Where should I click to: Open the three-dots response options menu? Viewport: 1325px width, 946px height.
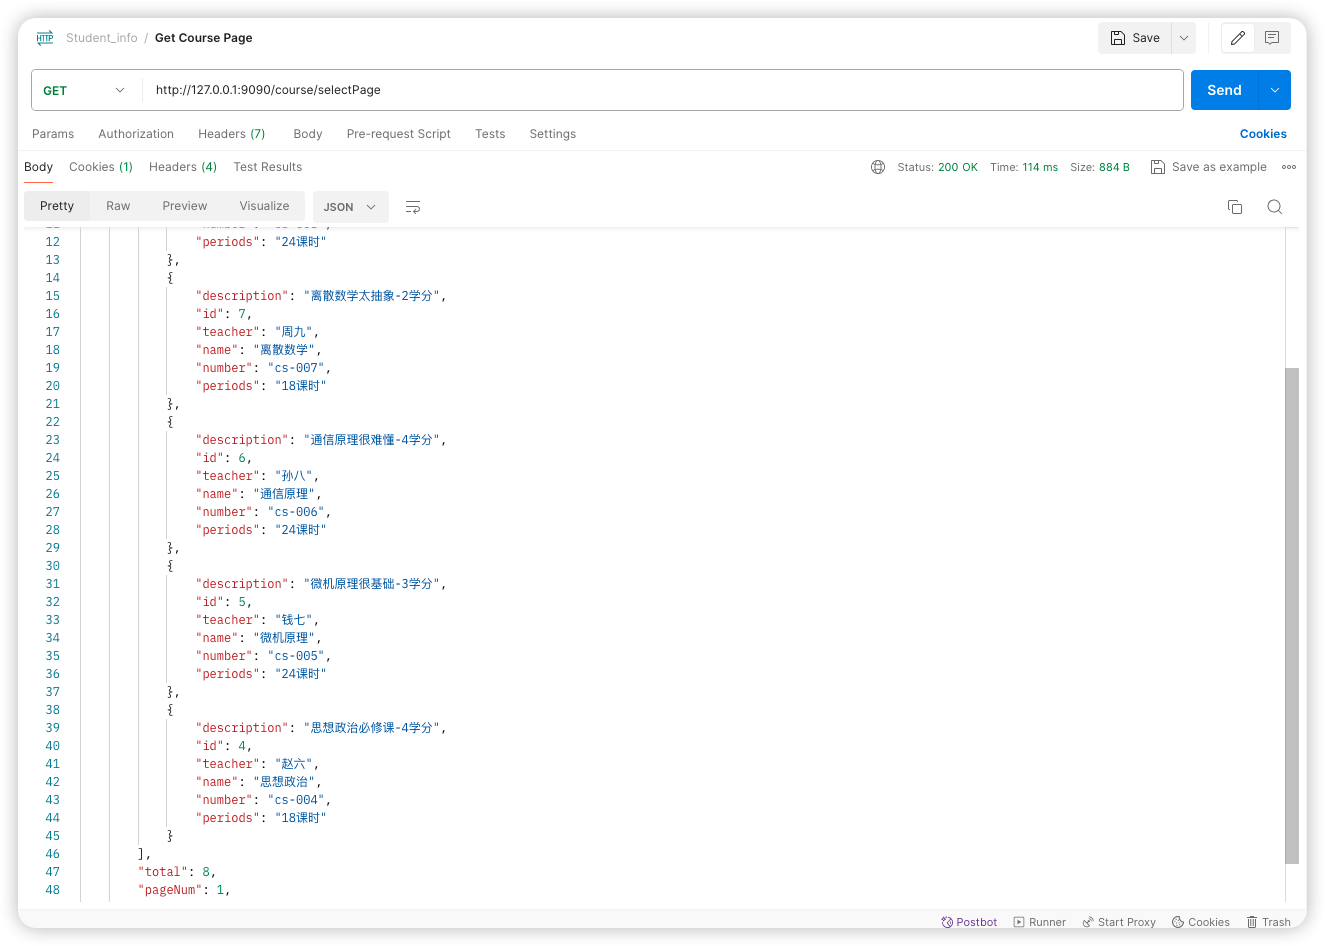(x=1289, y=167)
